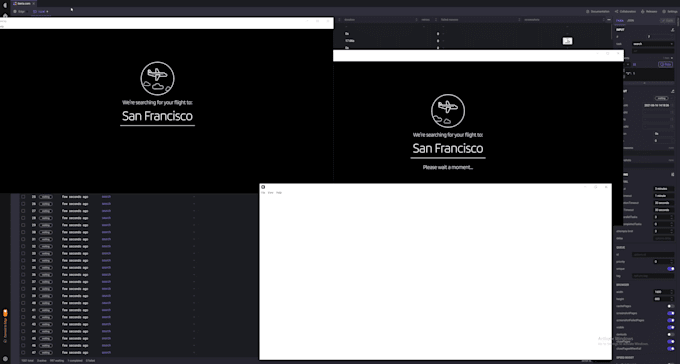Select checkbox for row 30

[x=23, y=232]
